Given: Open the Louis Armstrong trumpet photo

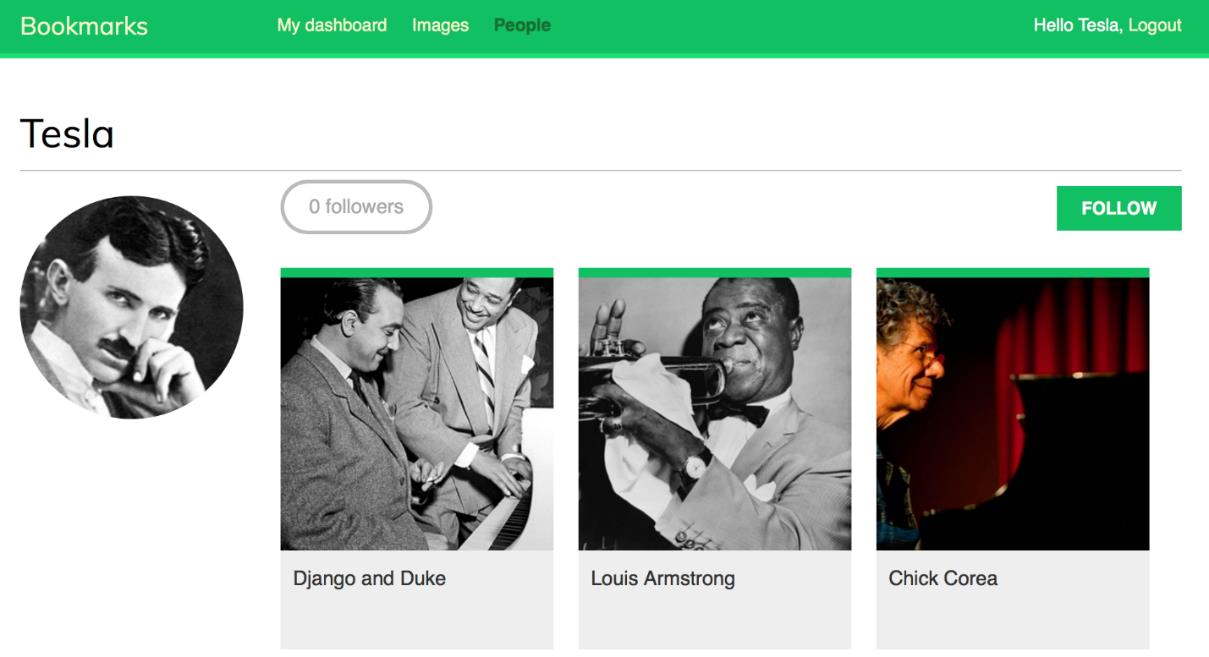Looking at the screenshot, I should (x=714, y=413).
